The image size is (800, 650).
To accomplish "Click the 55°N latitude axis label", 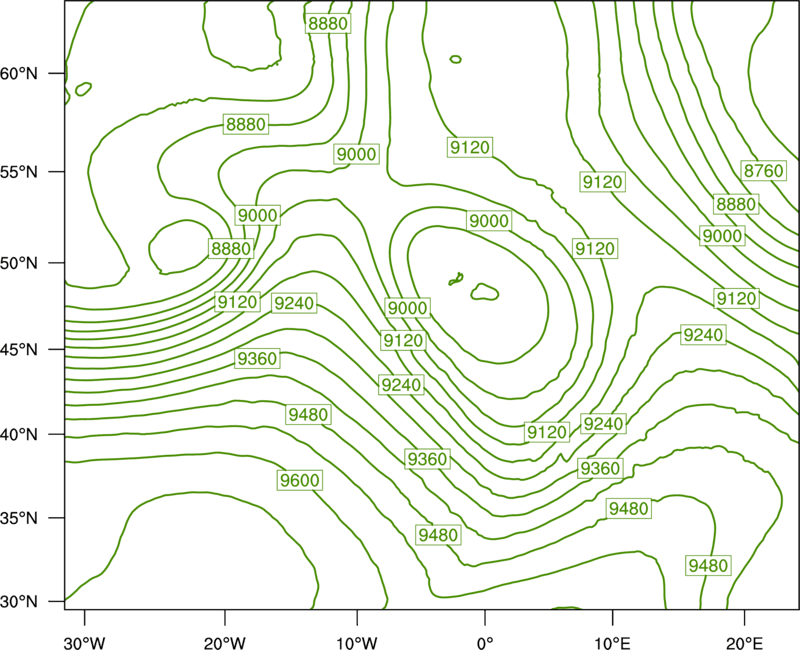I will 19,172.
